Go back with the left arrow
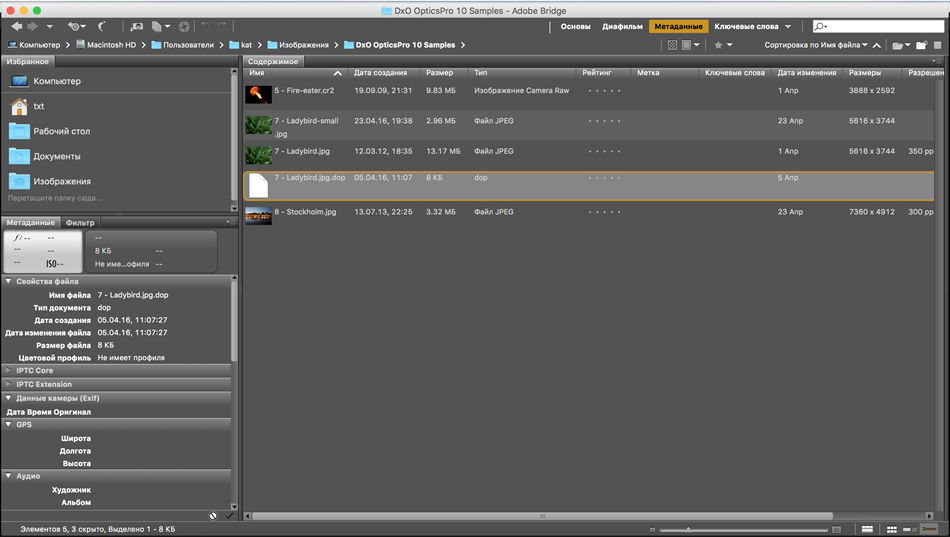 coord(16,26)
